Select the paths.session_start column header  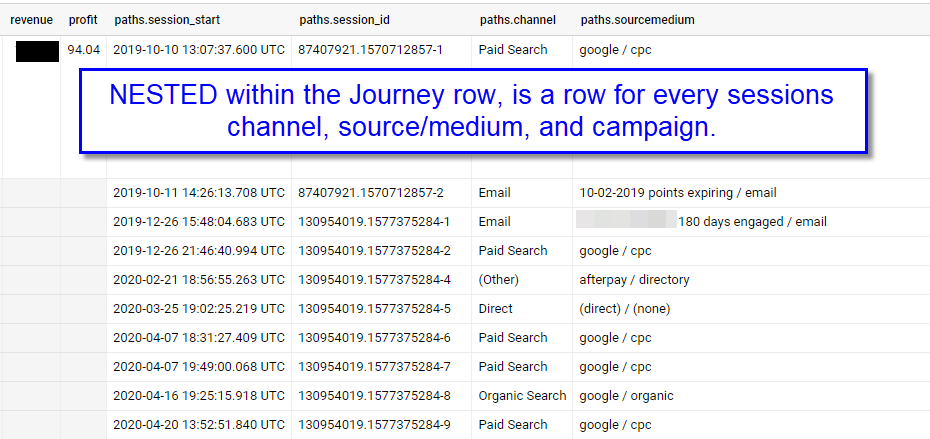pyautogui.click(x=167, y=20)
